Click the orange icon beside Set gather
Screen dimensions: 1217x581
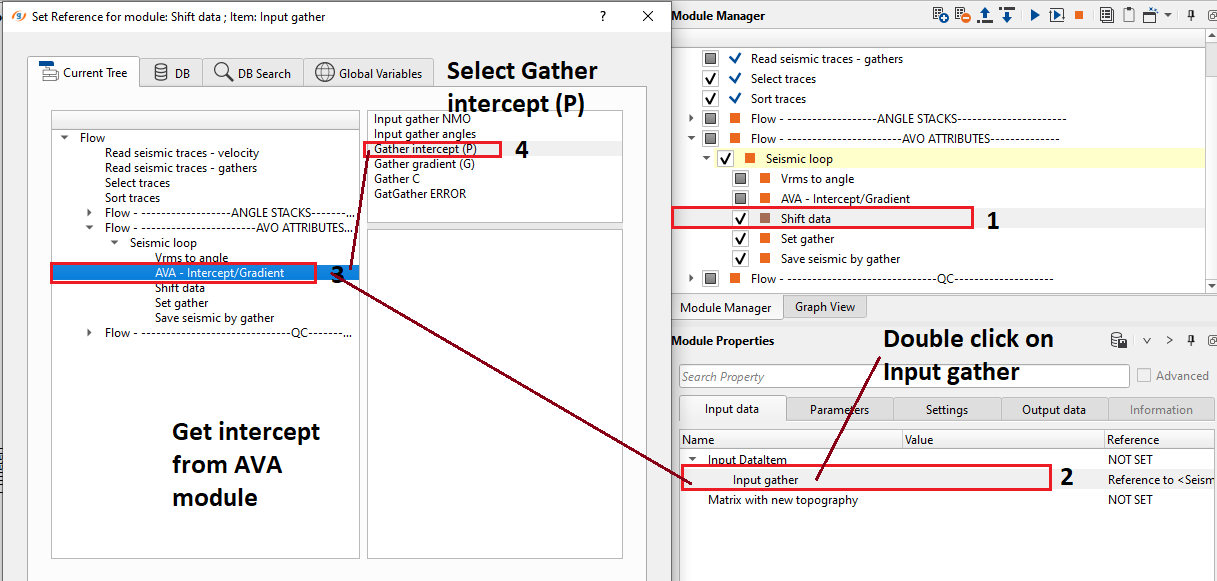tap(765, 239)
